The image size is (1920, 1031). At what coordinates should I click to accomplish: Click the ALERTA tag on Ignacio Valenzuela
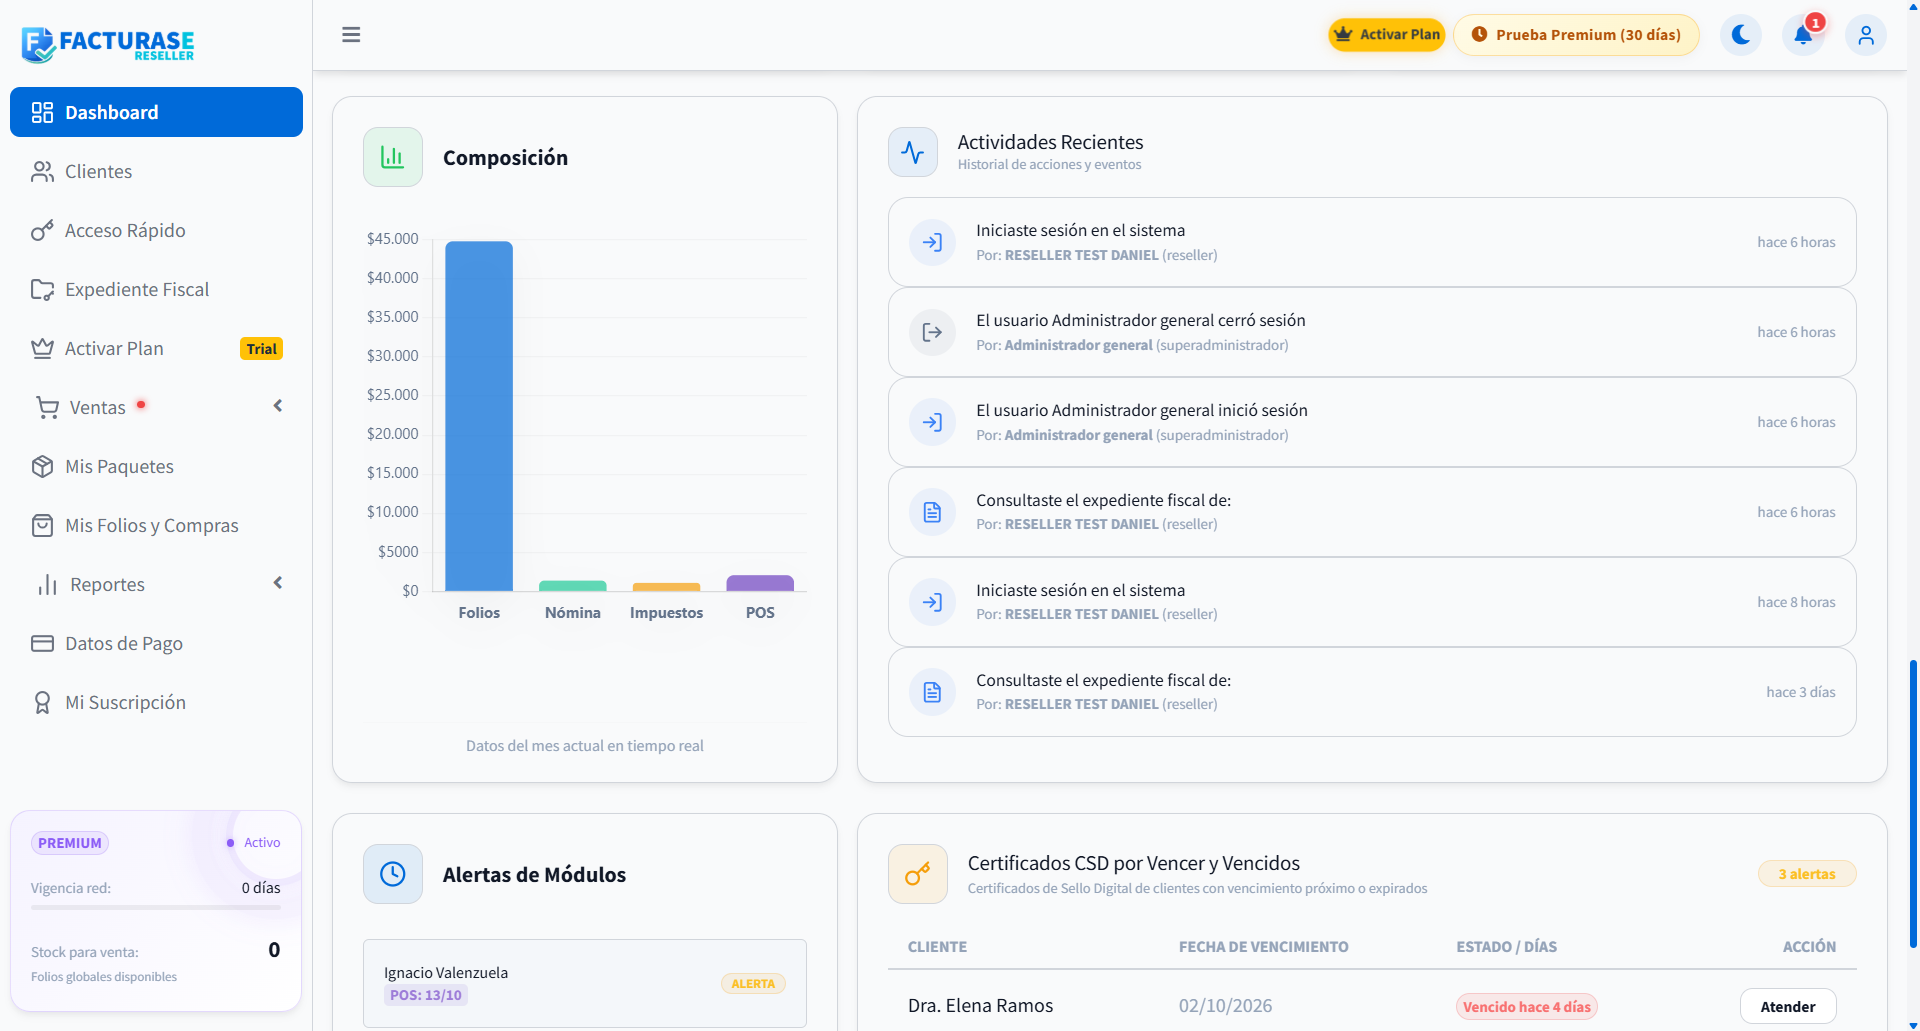click(753, 984)
